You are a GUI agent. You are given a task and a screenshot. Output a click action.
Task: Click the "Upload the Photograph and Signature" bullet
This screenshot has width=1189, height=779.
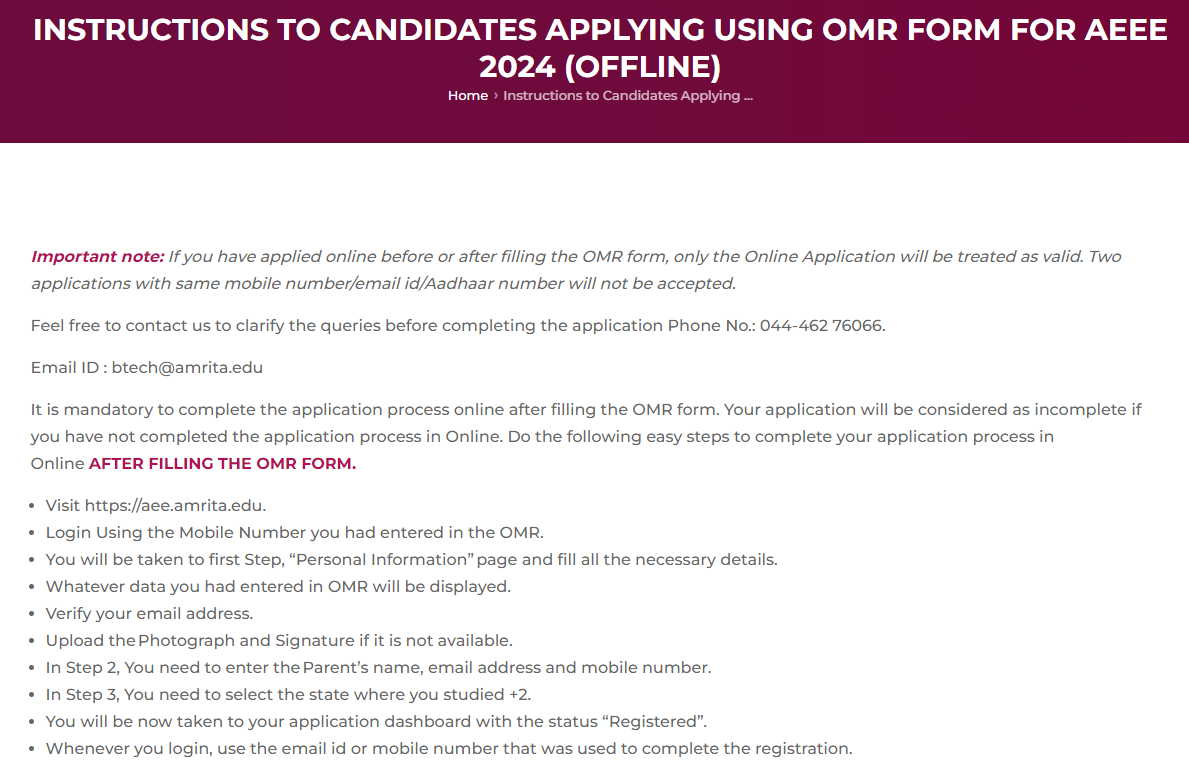coord(279,640)
